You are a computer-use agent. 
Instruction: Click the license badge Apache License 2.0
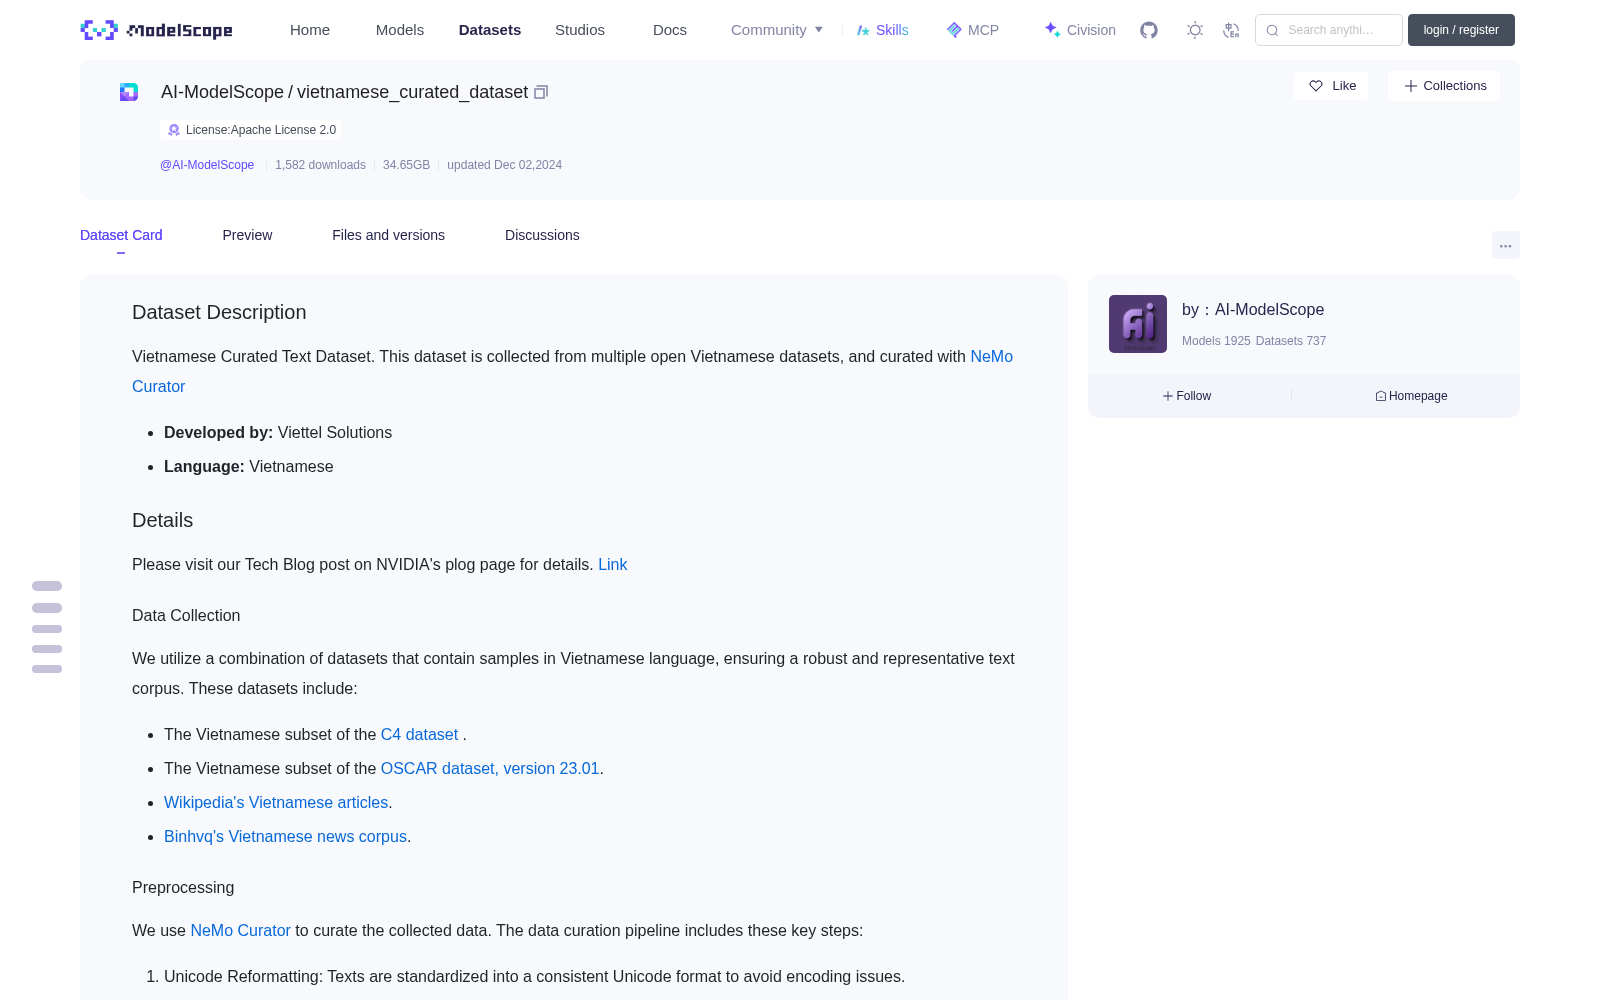(251, 130)
